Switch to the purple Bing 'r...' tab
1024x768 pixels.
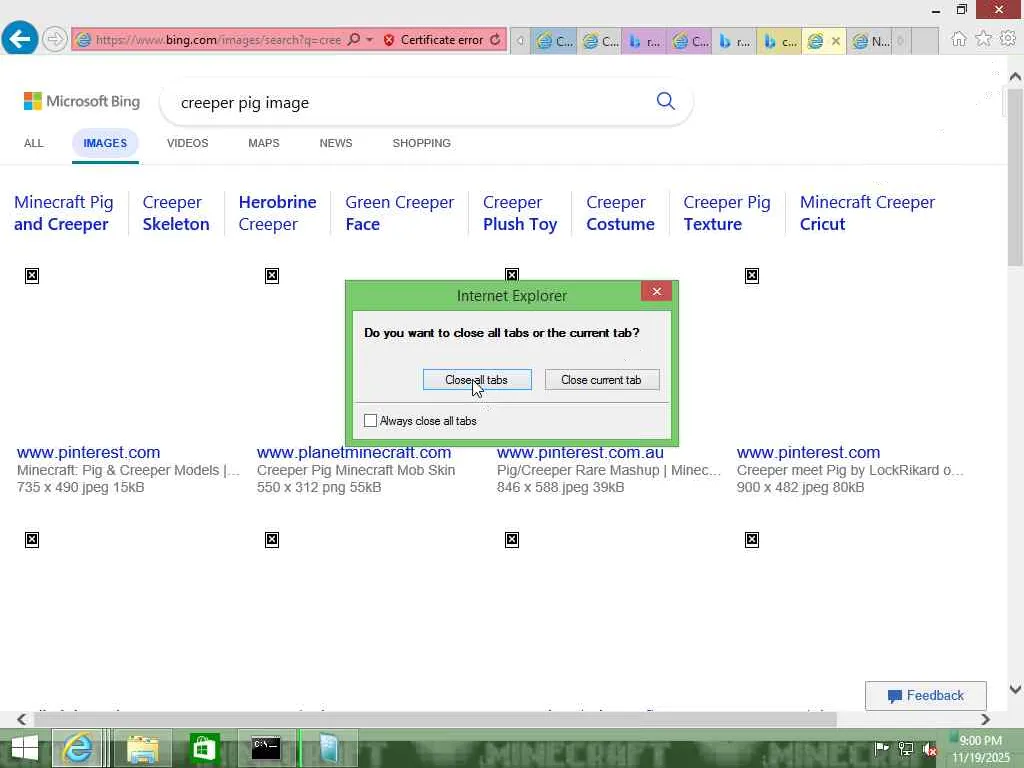tap(644, 41)
